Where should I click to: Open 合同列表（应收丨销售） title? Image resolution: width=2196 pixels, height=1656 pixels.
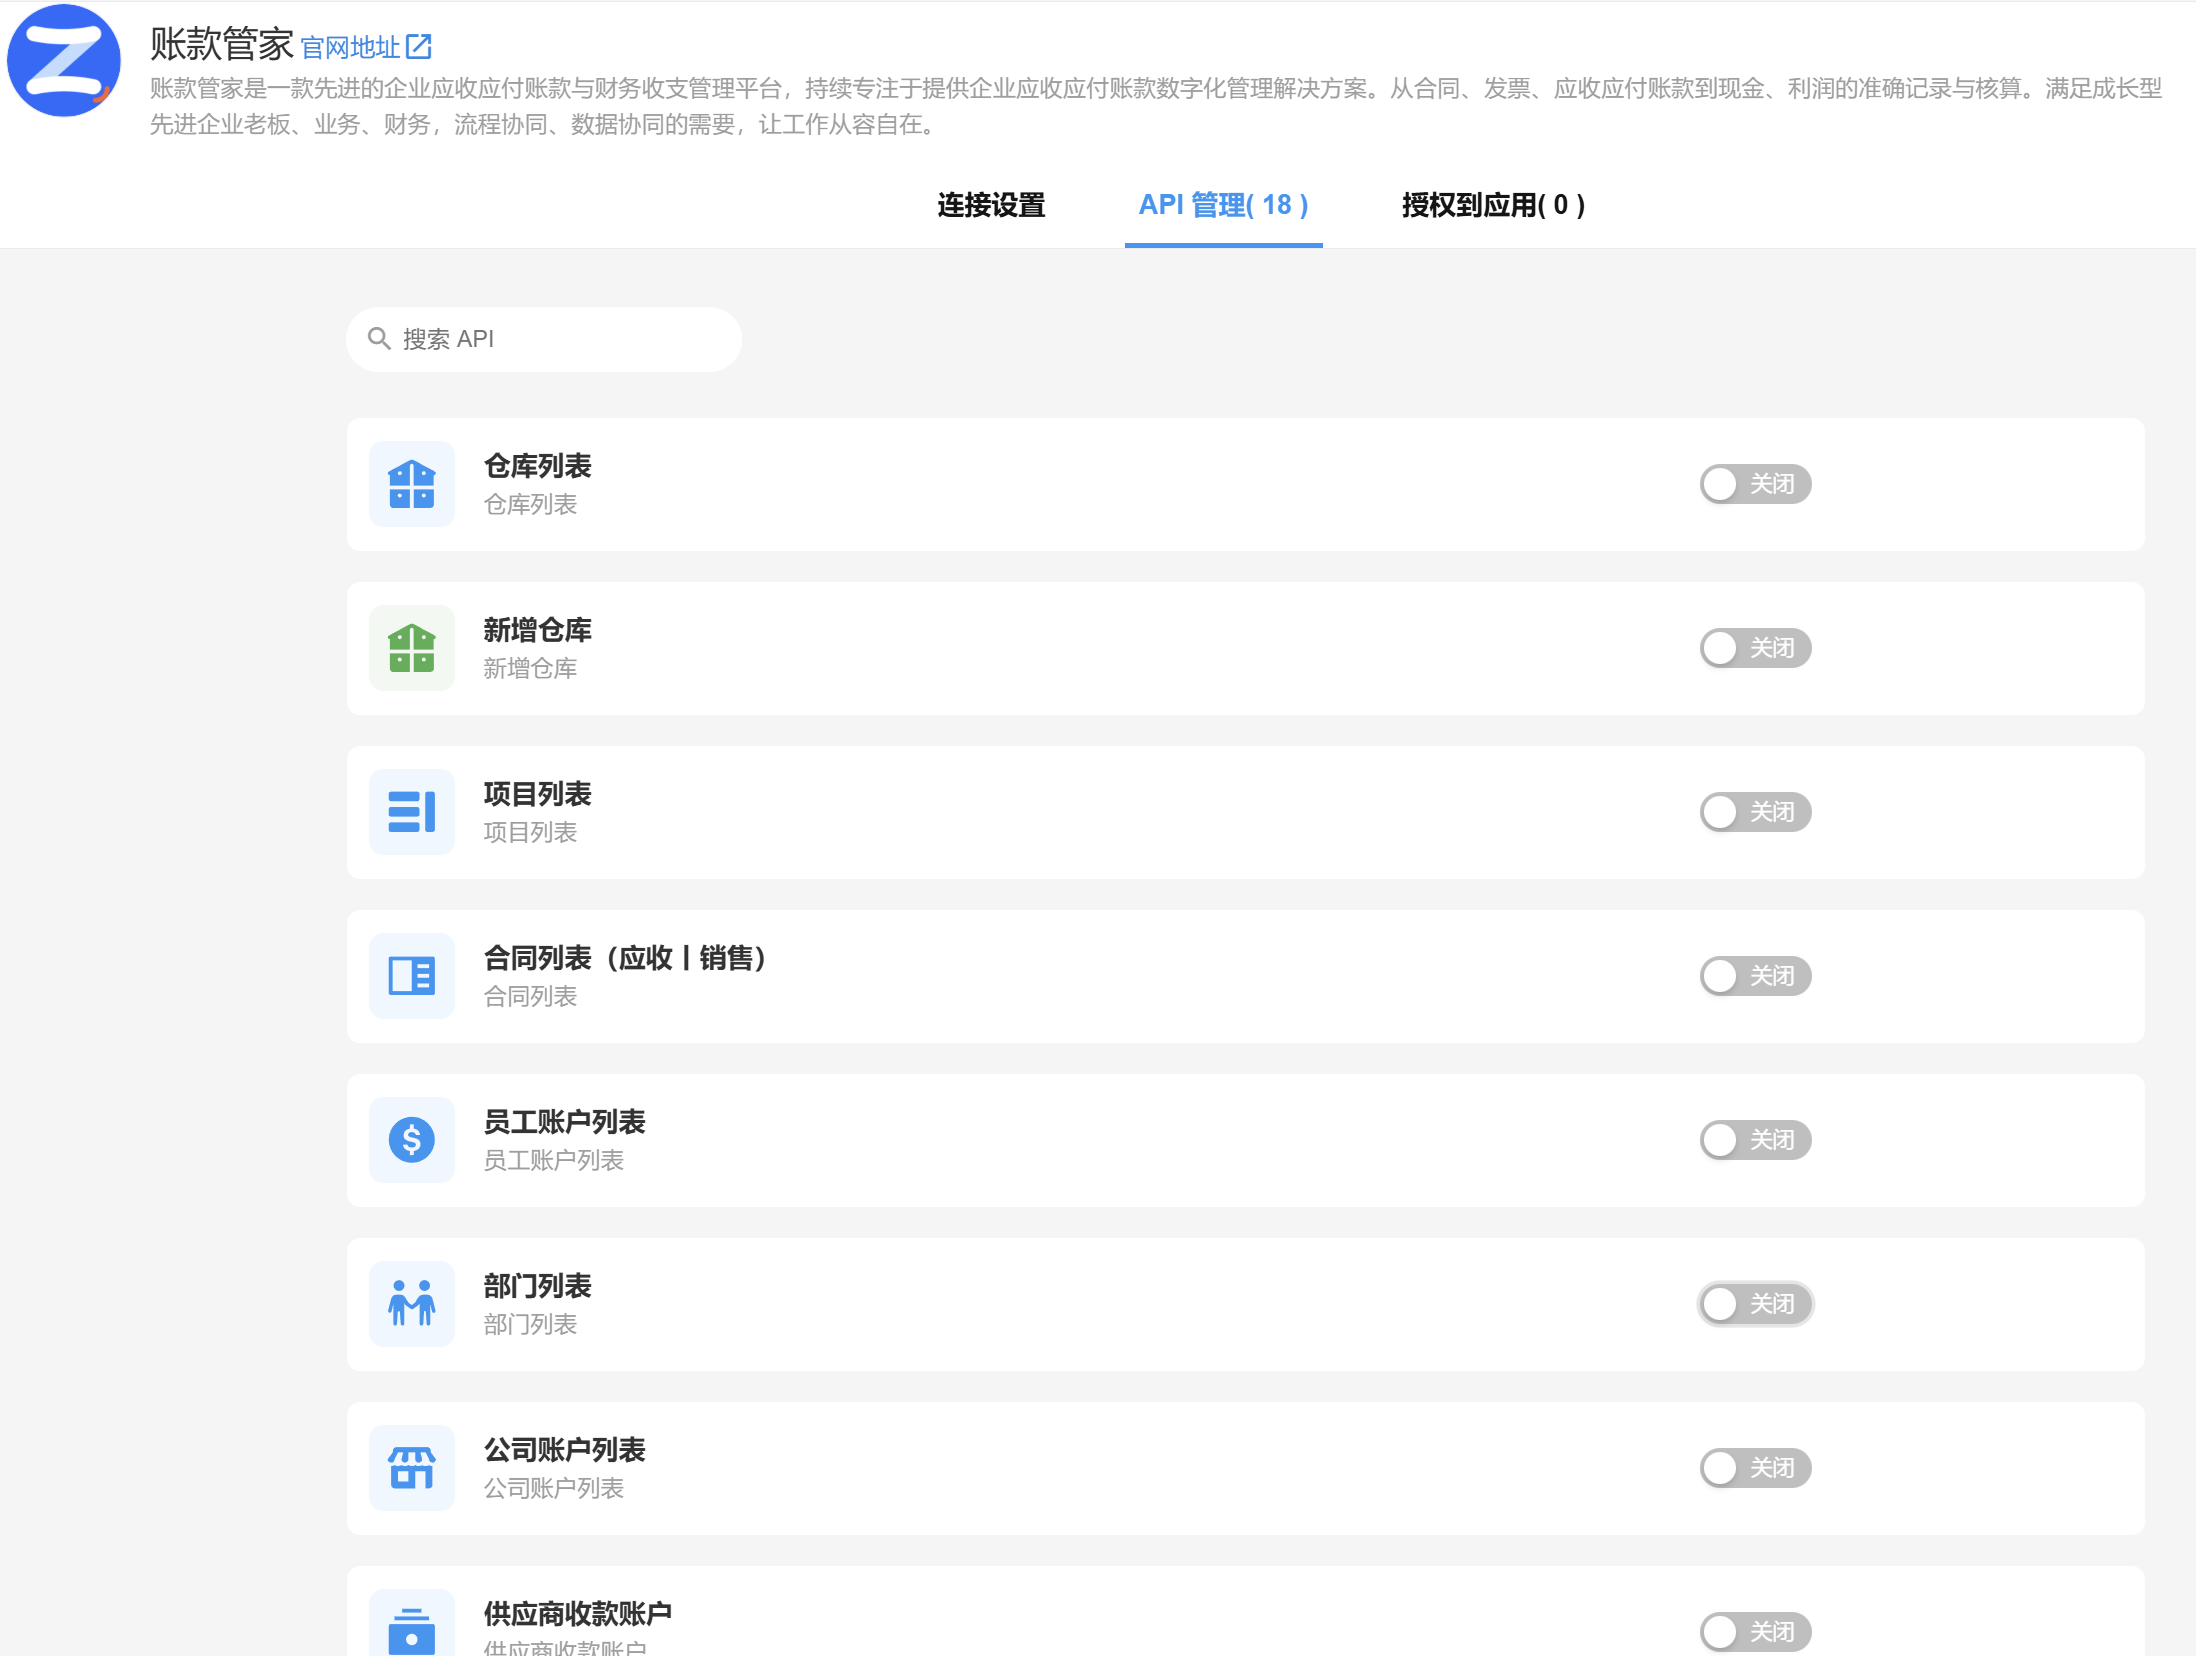[x=626, y=958]
